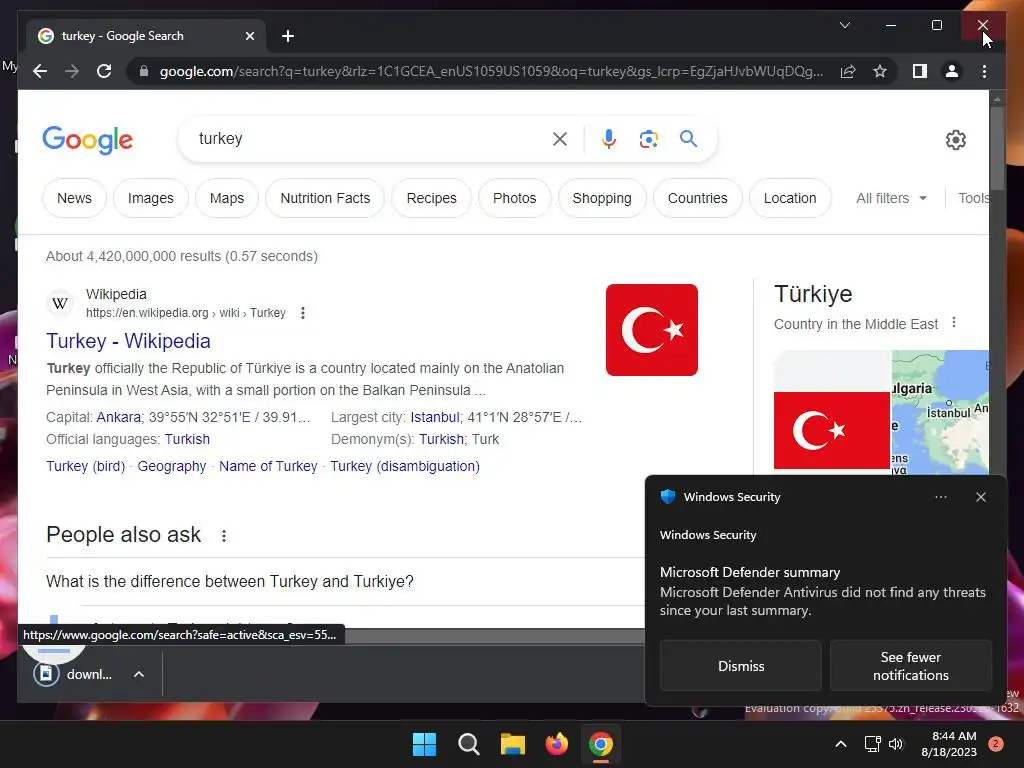The width and height of the screenshot is (1024, 768).
Task: Open File Explorer from taskbar
Action: (513, 744)
